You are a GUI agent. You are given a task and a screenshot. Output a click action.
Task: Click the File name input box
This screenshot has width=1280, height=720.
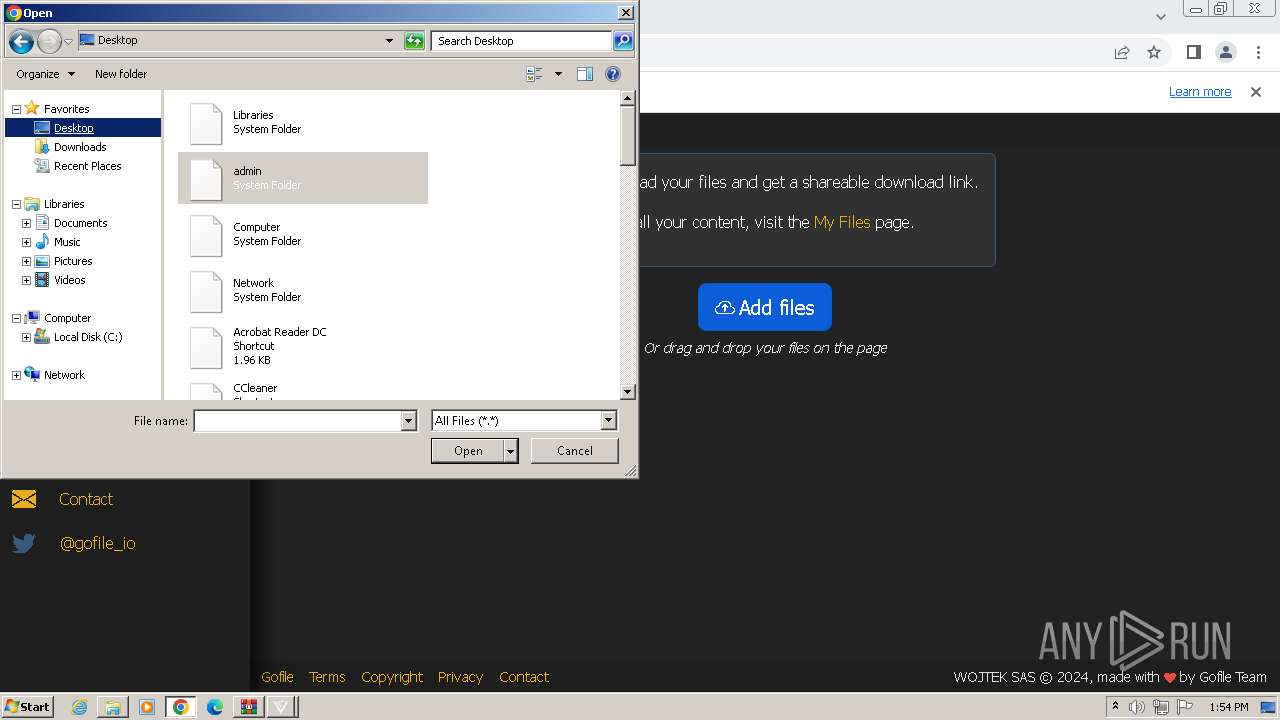(297, 421)
